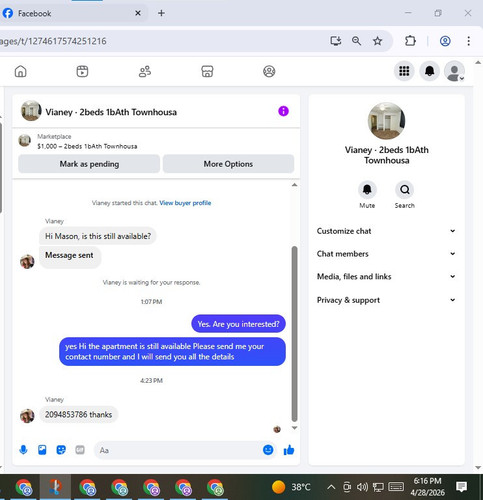Screen dimensions: 483x500
Task: Click the chat scroll down arrow
Action: 294,428
